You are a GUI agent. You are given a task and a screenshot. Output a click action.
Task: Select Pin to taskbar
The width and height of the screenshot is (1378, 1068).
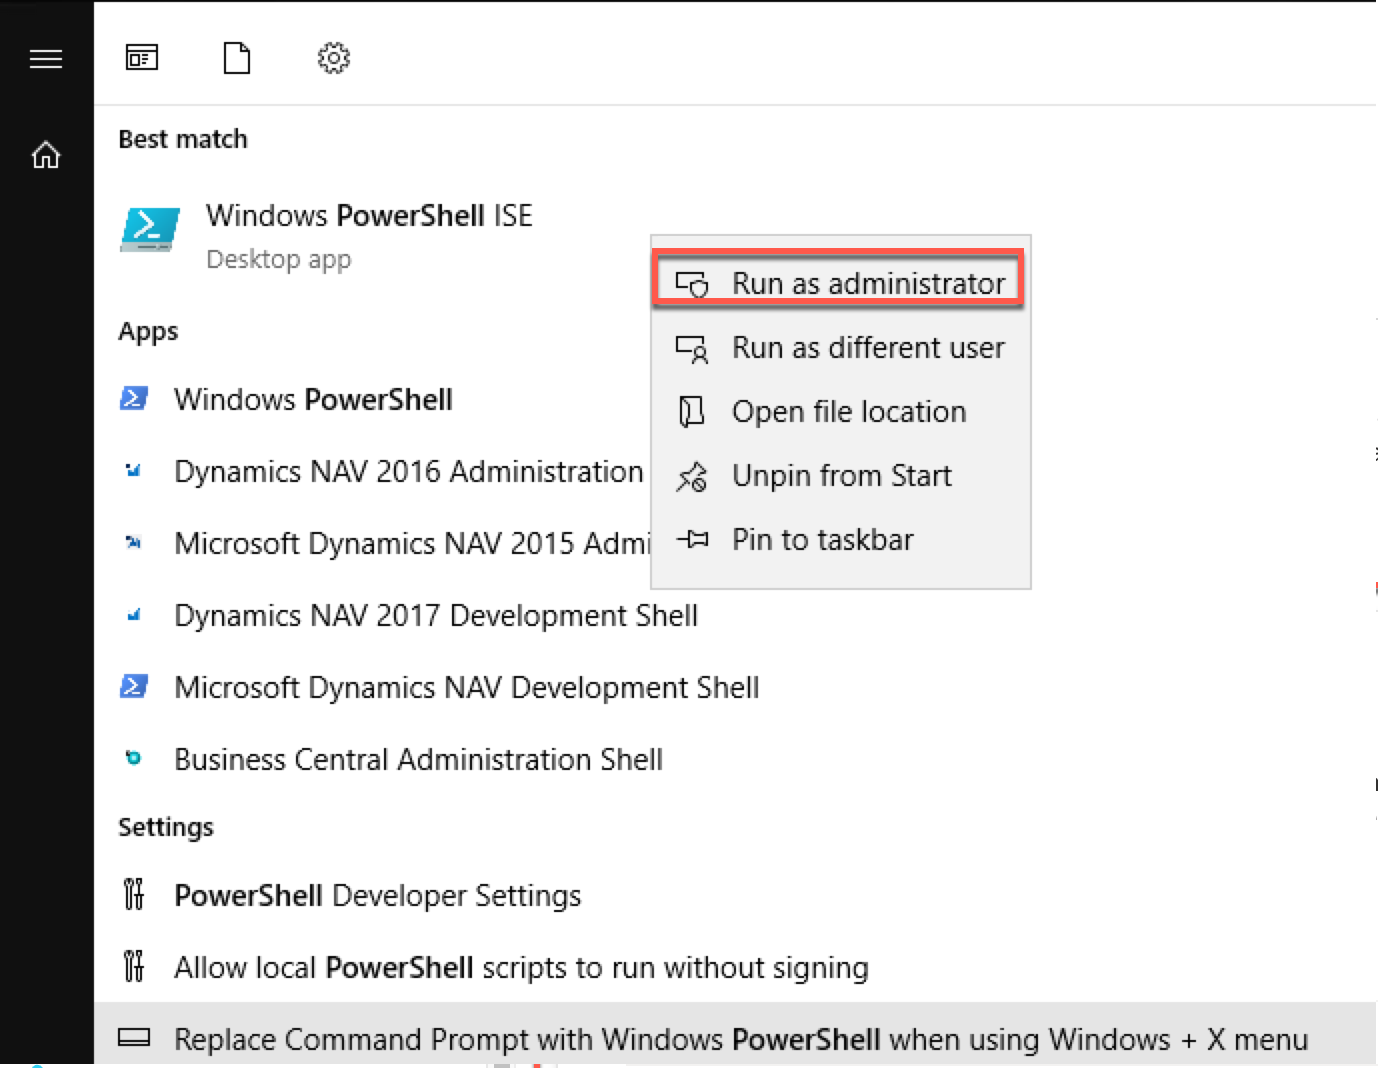(x=840, y=540)
